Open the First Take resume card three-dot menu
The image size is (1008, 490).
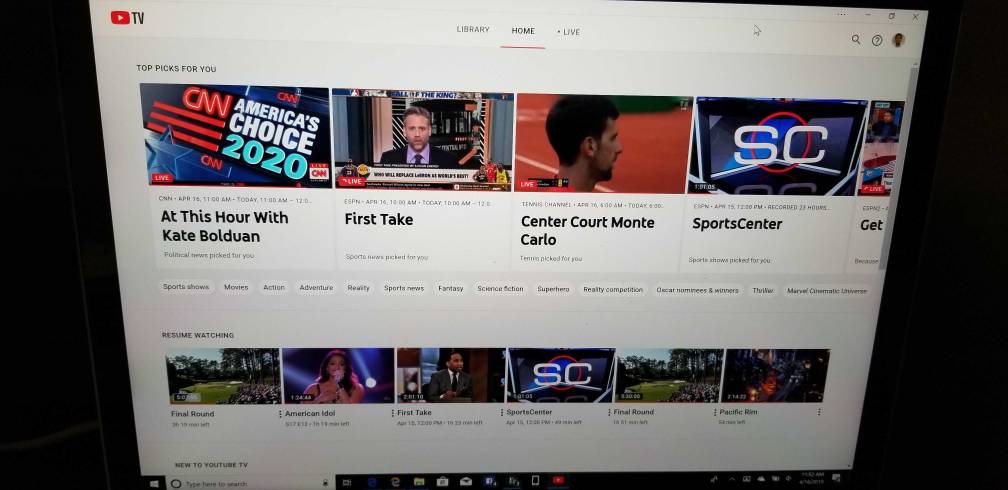[500, 412]
